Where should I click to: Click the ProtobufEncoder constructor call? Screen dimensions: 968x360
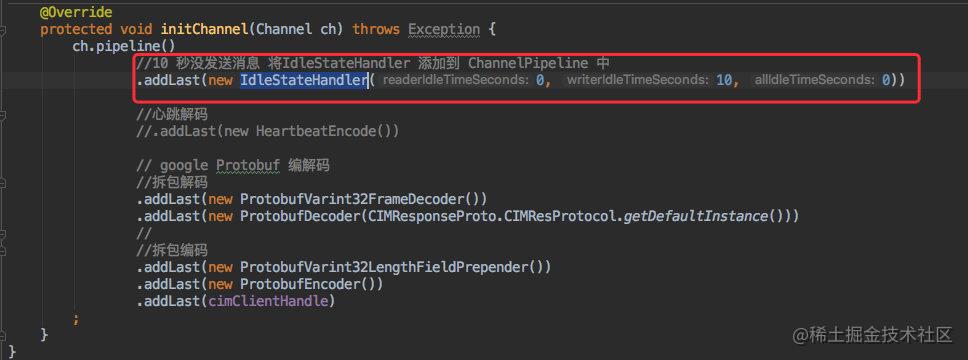pos(304,285)
